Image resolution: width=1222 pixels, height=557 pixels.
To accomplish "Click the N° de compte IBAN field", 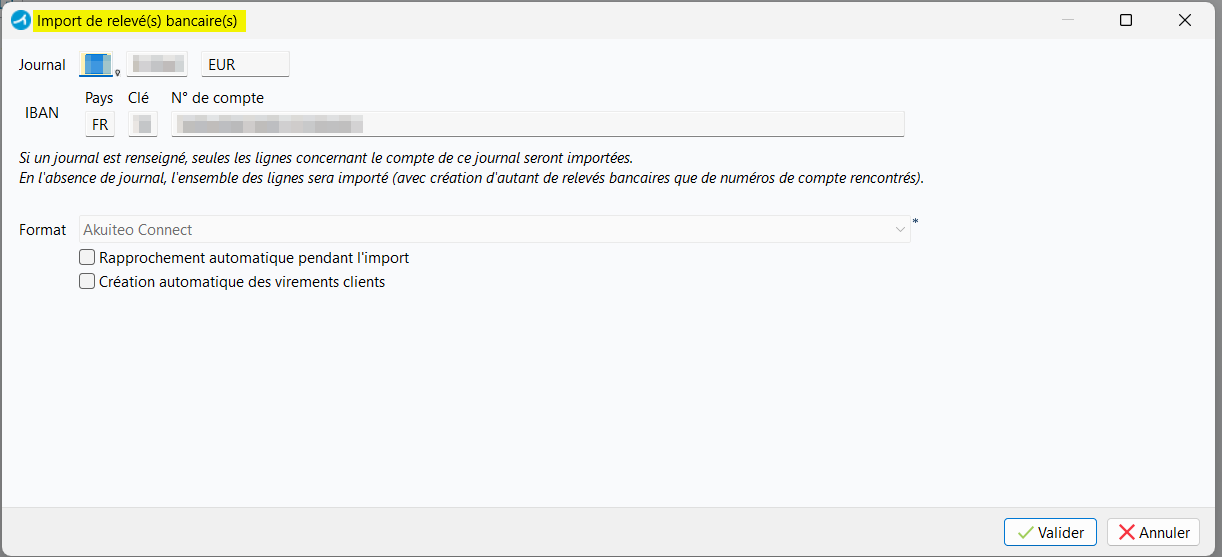I will coord(538,125).
